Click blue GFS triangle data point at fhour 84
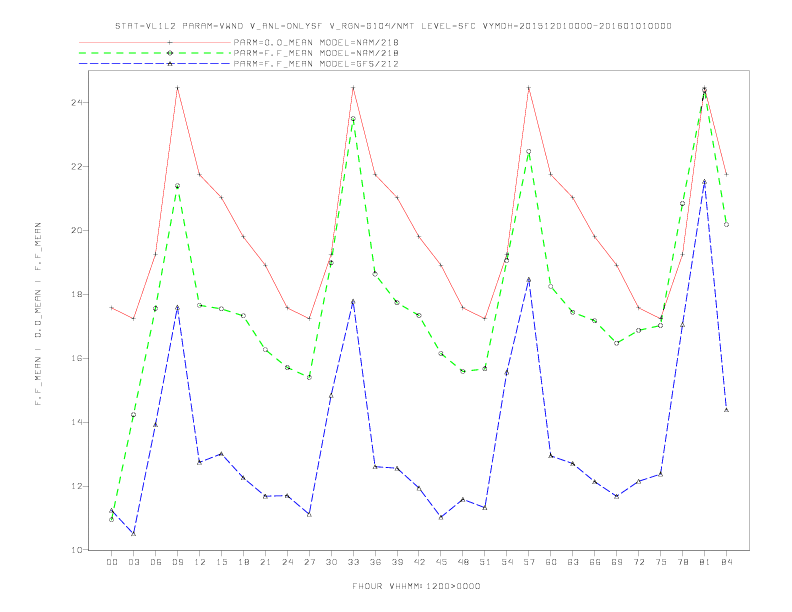The height and width of the screenshot is (612, 792). pyautogui.click(x=726, y=410)
